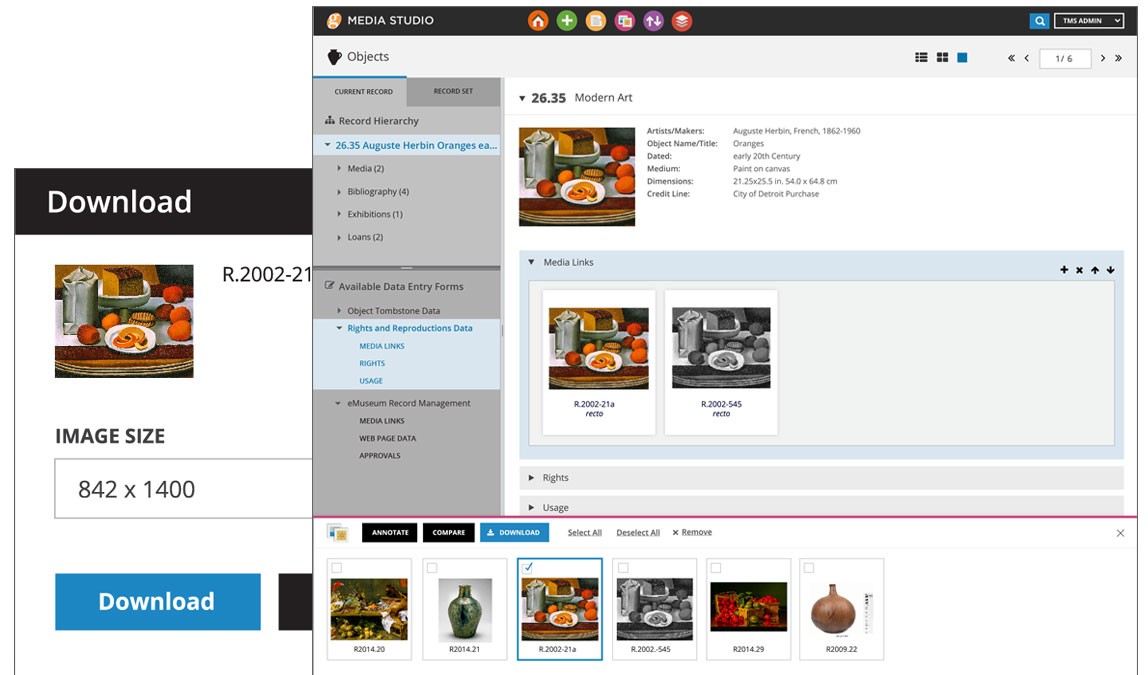Image resolution: width=1148 pixels, height=675 pixels.
Task: Expand the Usage section
Action: point(532,507)
